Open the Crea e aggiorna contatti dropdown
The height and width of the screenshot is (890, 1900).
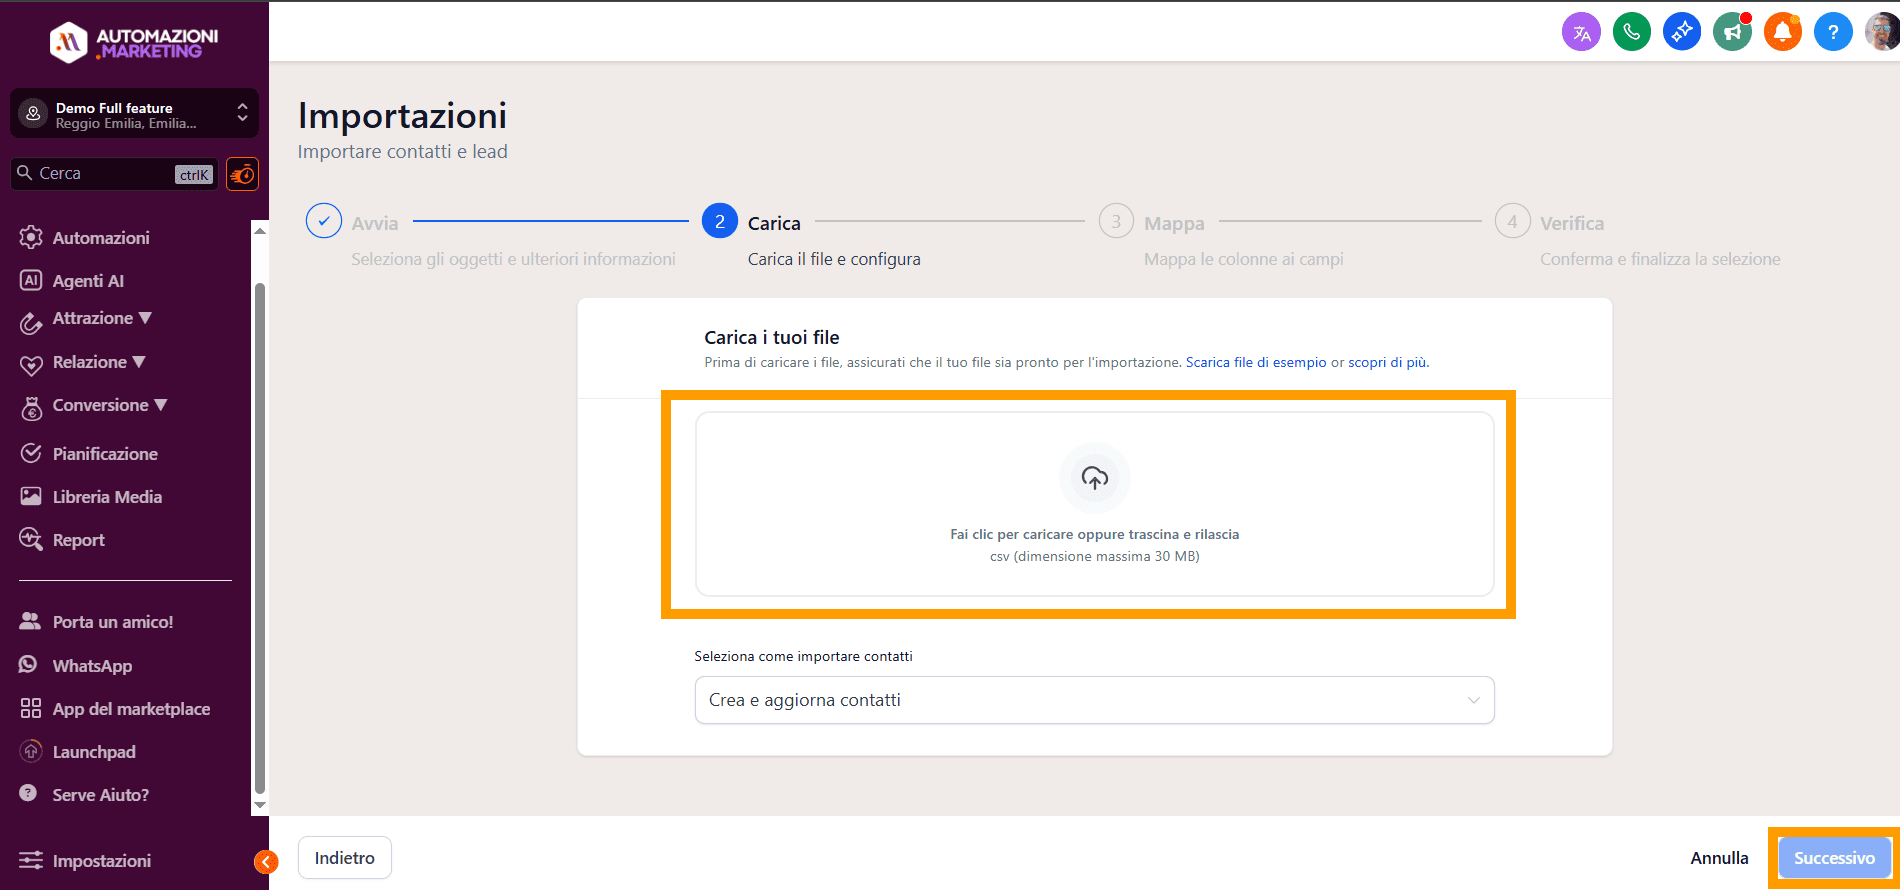[x=1094, y=700]
